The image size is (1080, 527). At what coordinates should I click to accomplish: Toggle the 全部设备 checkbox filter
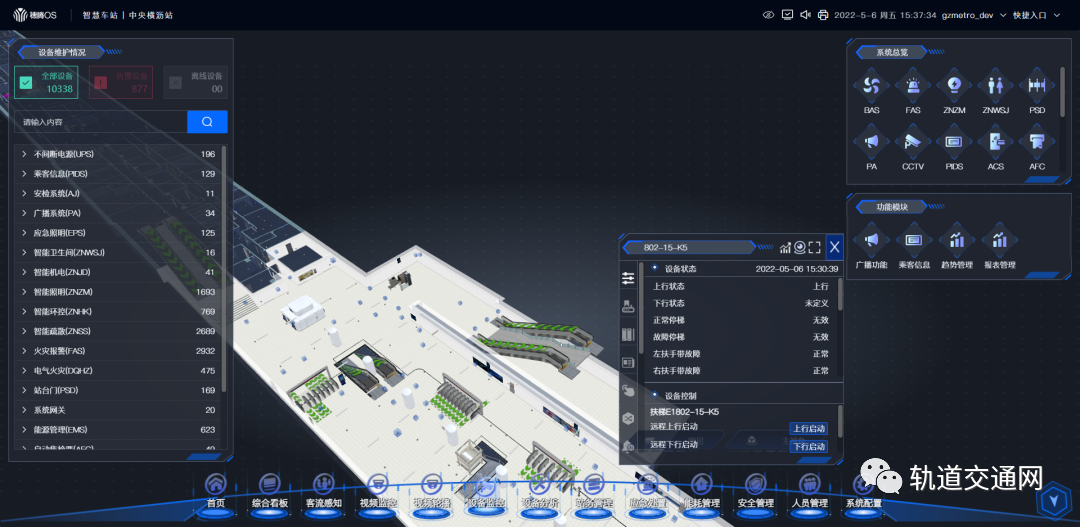tap(26, 83)
